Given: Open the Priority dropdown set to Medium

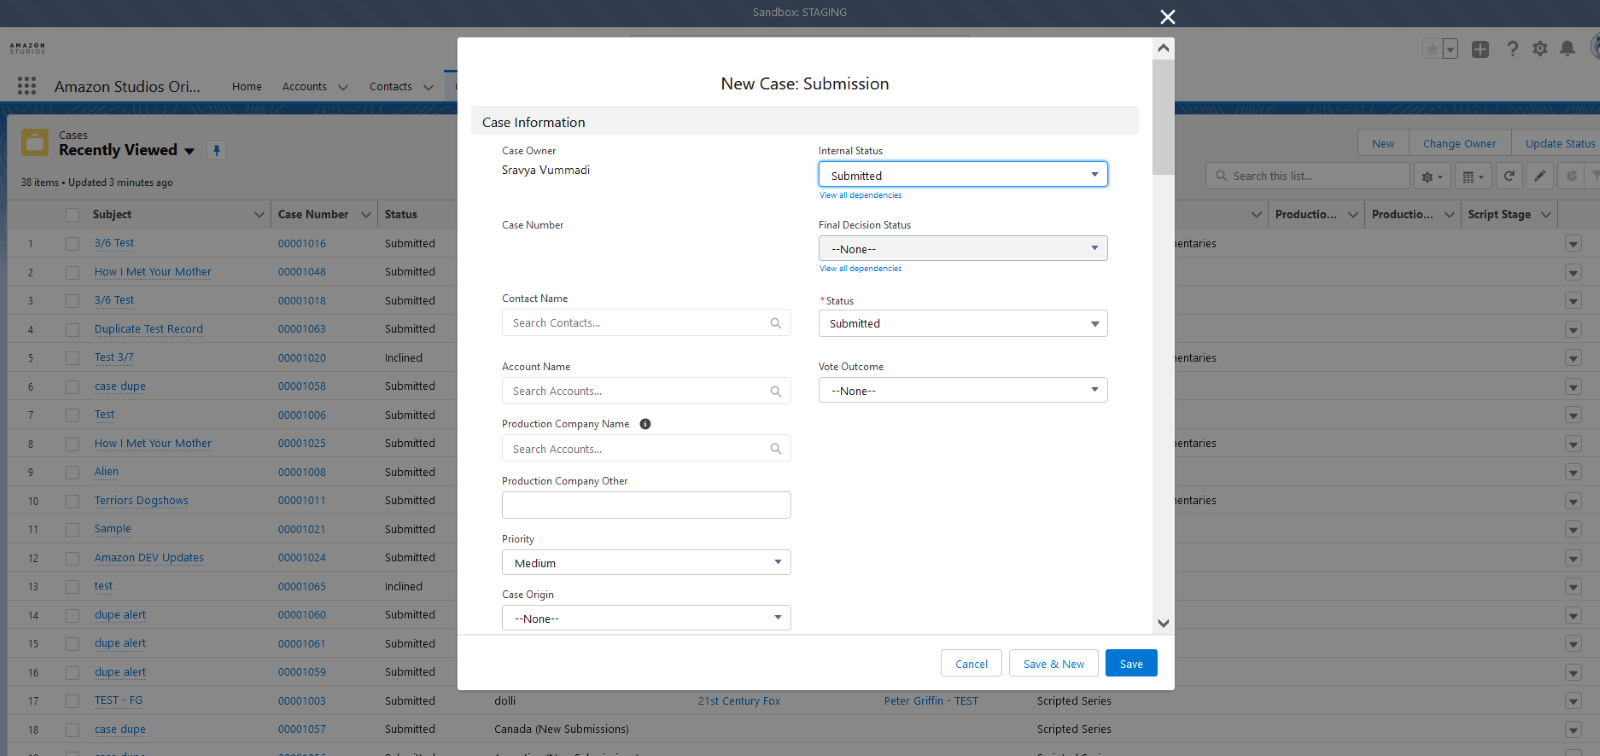Looking at the screenshot, I should 646,562.
